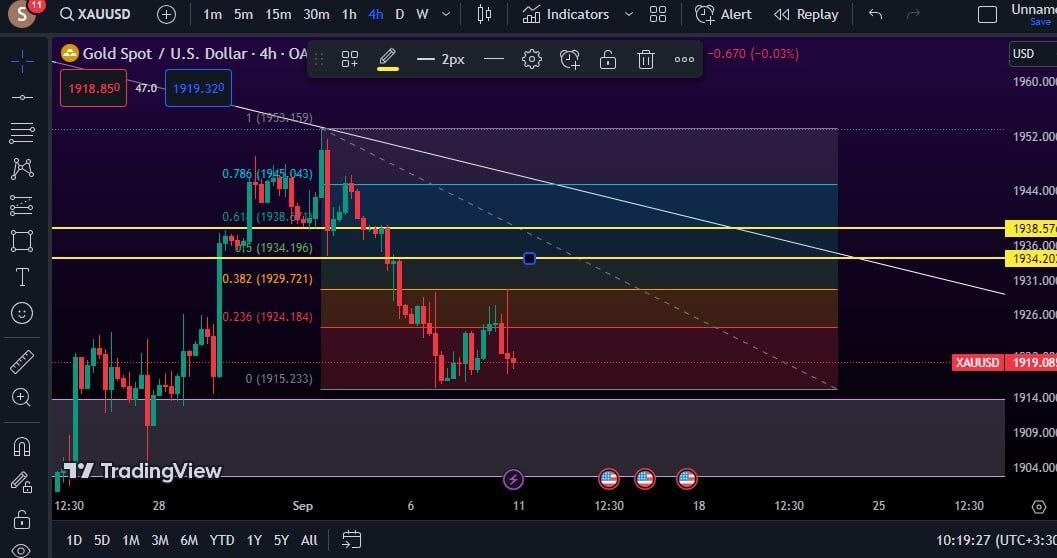Expand the indicators favorites dropdown arrow
Image resolution: width=1057 pixels, height=558 pixels.
coord(629,14)
